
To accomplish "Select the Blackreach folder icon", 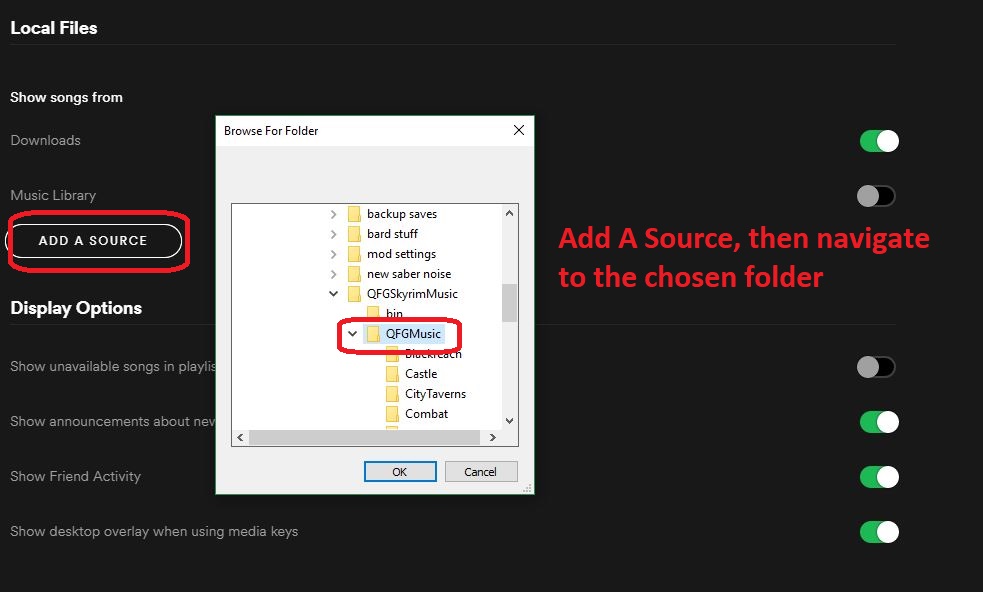I will [391, 353].
